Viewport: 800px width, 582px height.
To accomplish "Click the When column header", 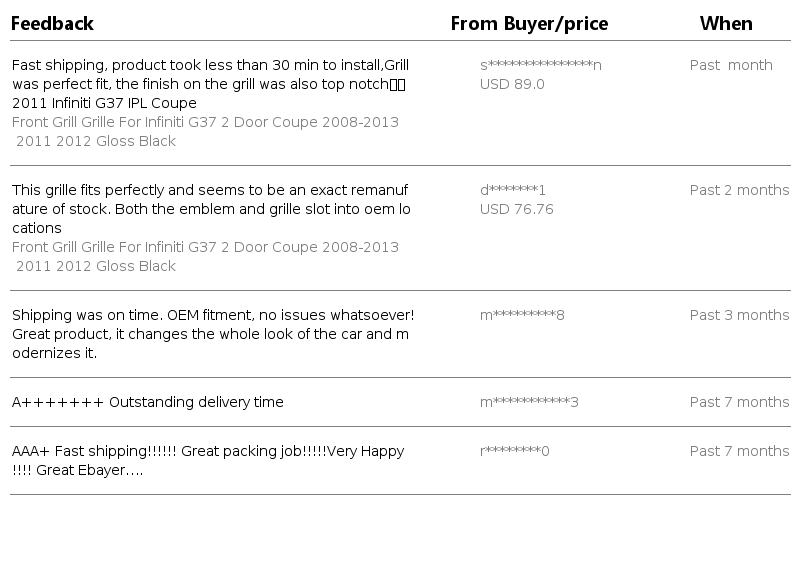I will (x=726, y=23).
